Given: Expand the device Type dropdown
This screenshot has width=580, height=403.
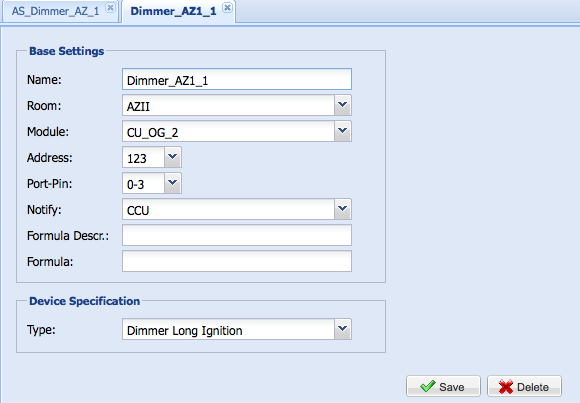Looking at the screenshot, I should coord(343,329).
